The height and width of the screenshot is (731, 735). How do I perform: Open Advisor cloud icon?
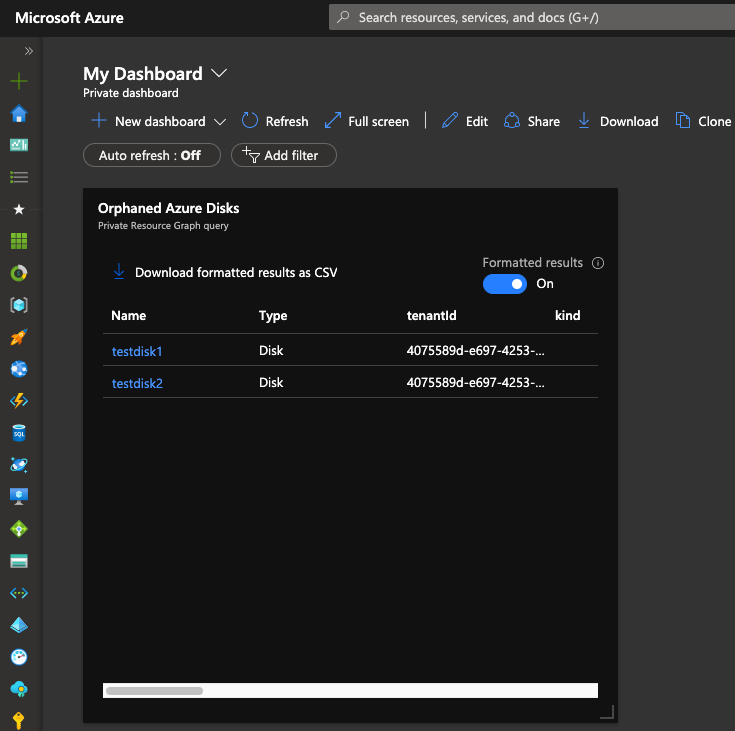(19, 689)
